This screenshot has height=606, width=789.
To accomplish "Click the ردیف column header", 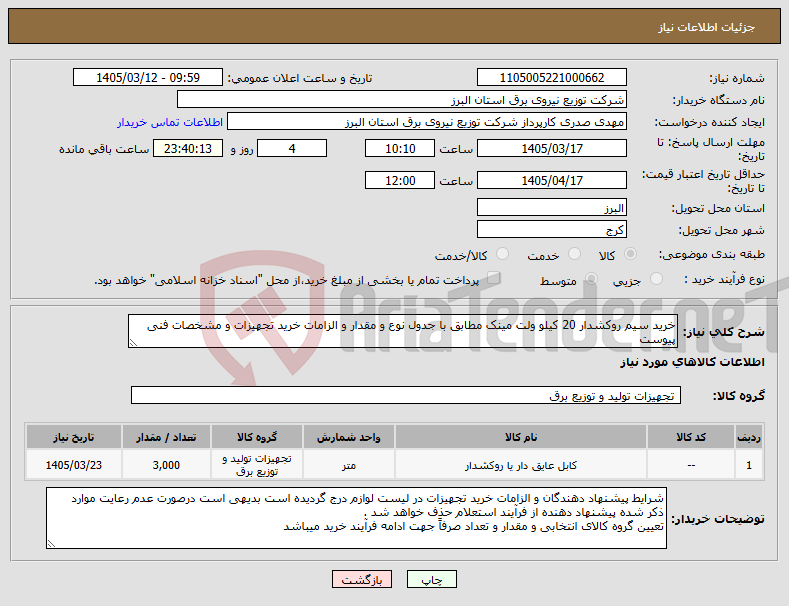I will [749, 437].
